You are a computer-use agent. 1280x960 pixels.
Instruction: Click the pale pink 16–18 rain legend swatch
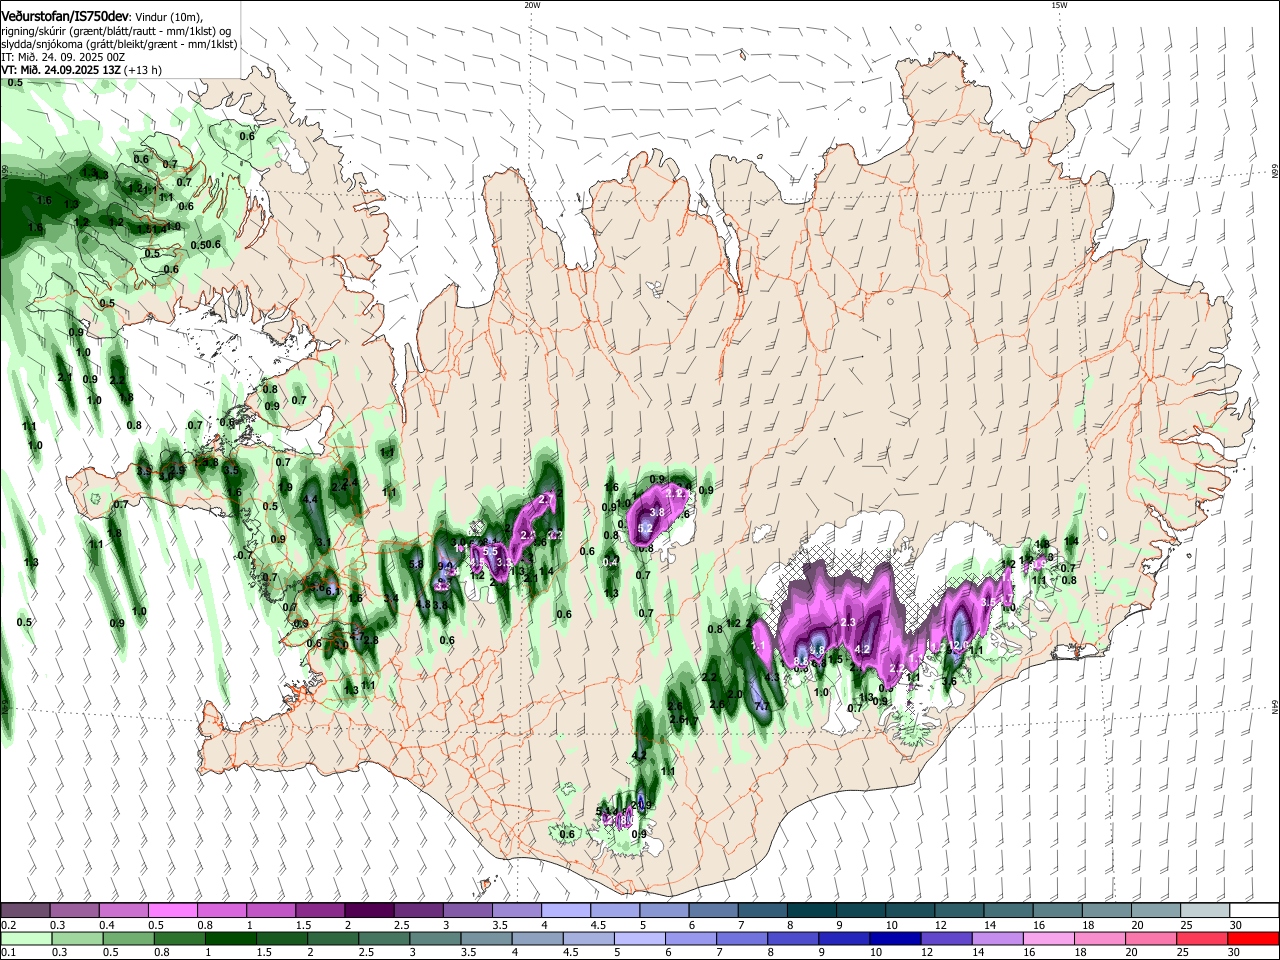(x=1047, y=938)
